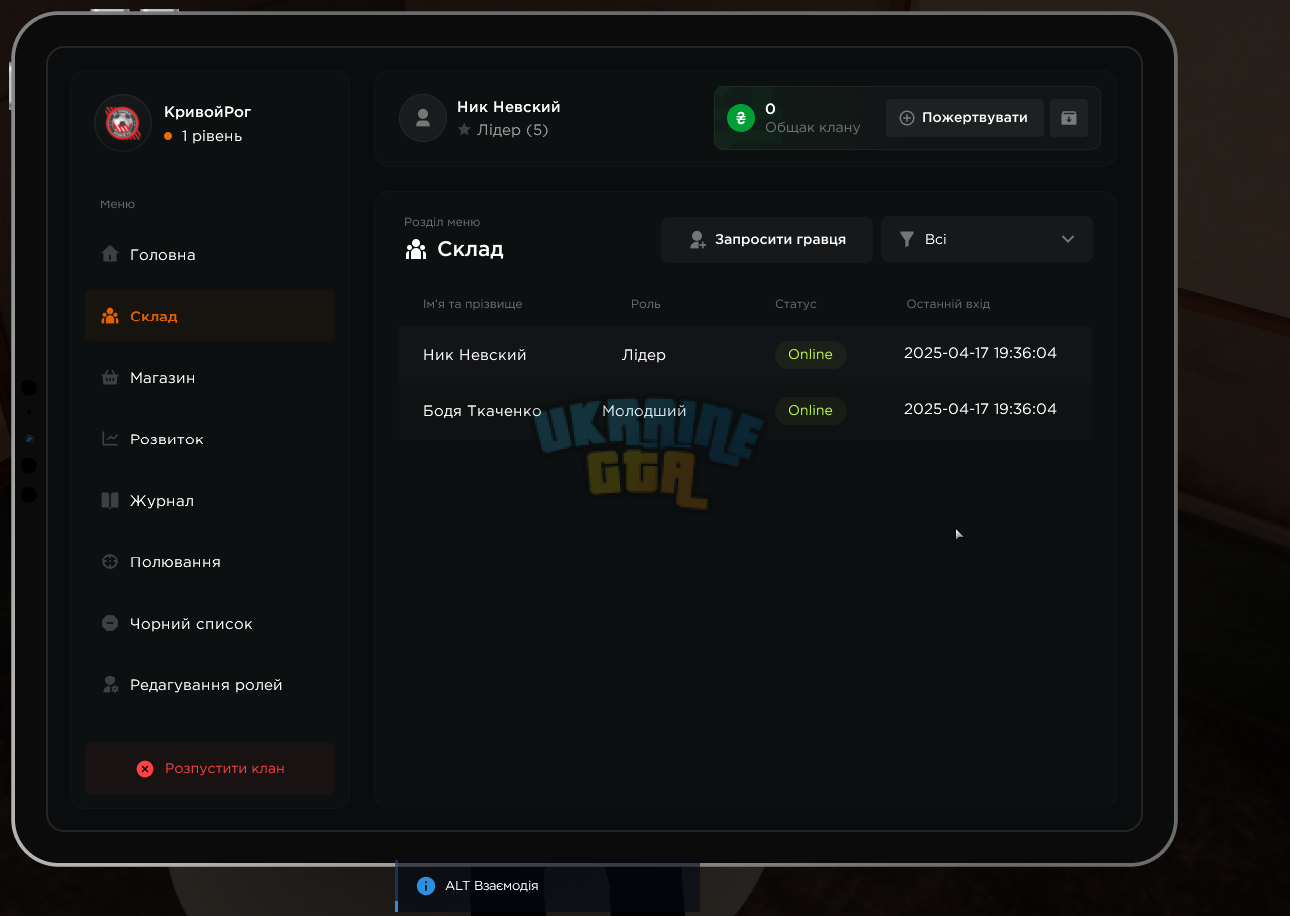Click the profile avatar of Ник Невский

[423, 118]
